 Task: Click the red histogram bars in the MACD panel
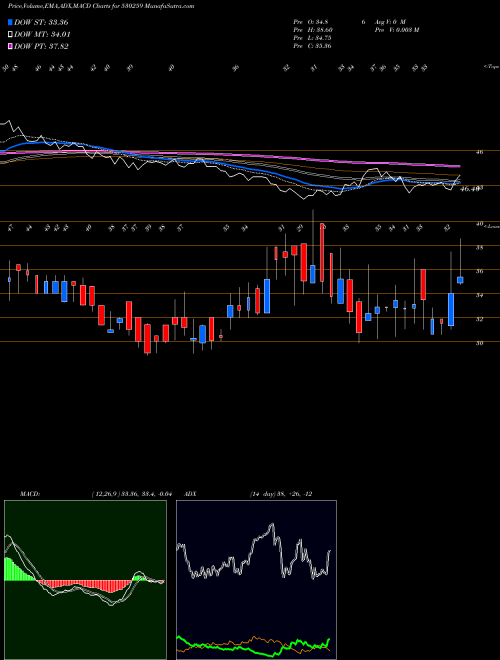tap(84, 586)
